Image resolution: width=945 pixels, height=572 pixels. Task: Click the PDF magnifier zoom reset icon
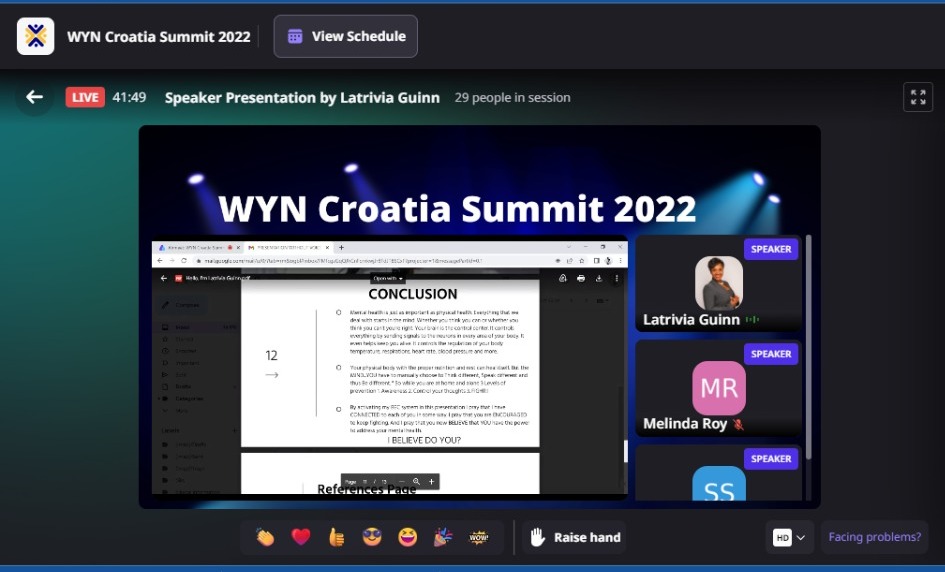(416, 482)
